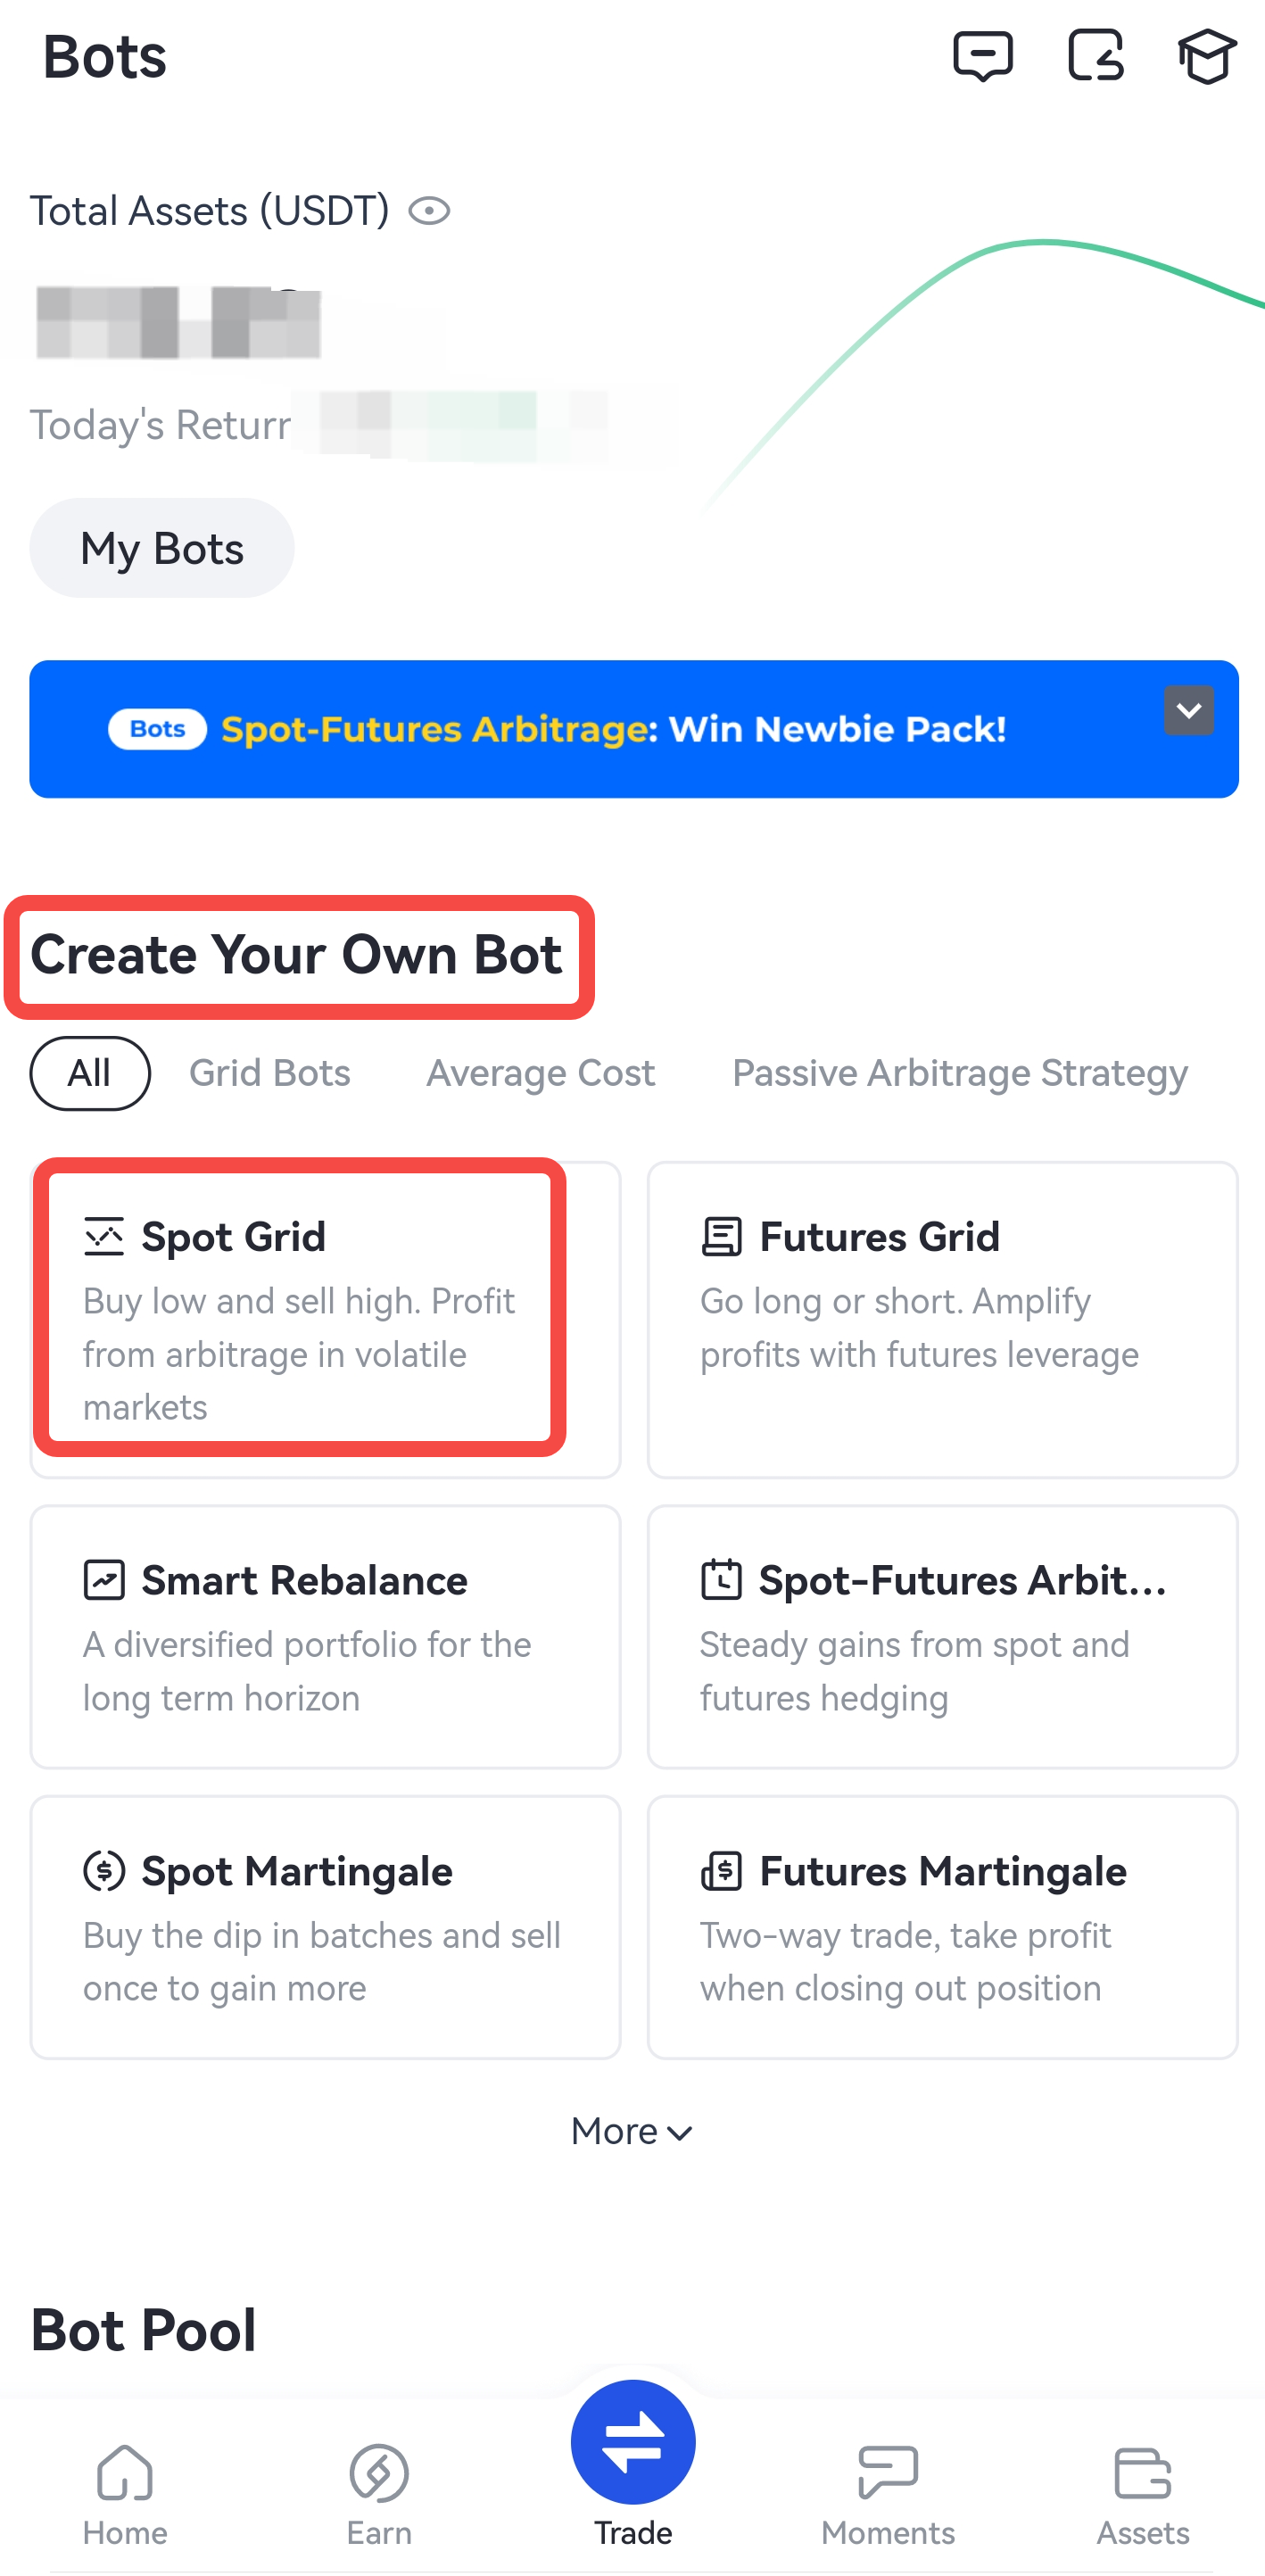
Task: Filter by Average Cost bots
Action: point(541,1073)
